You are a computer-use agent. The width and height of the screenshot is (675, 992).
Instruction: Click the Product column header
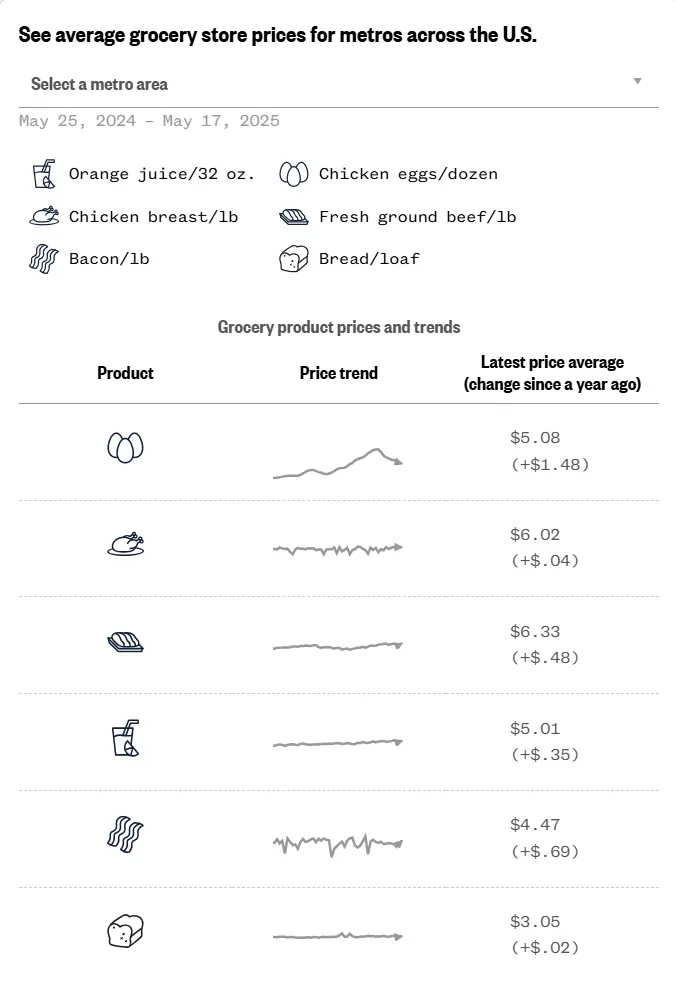(x=125, y=373)
